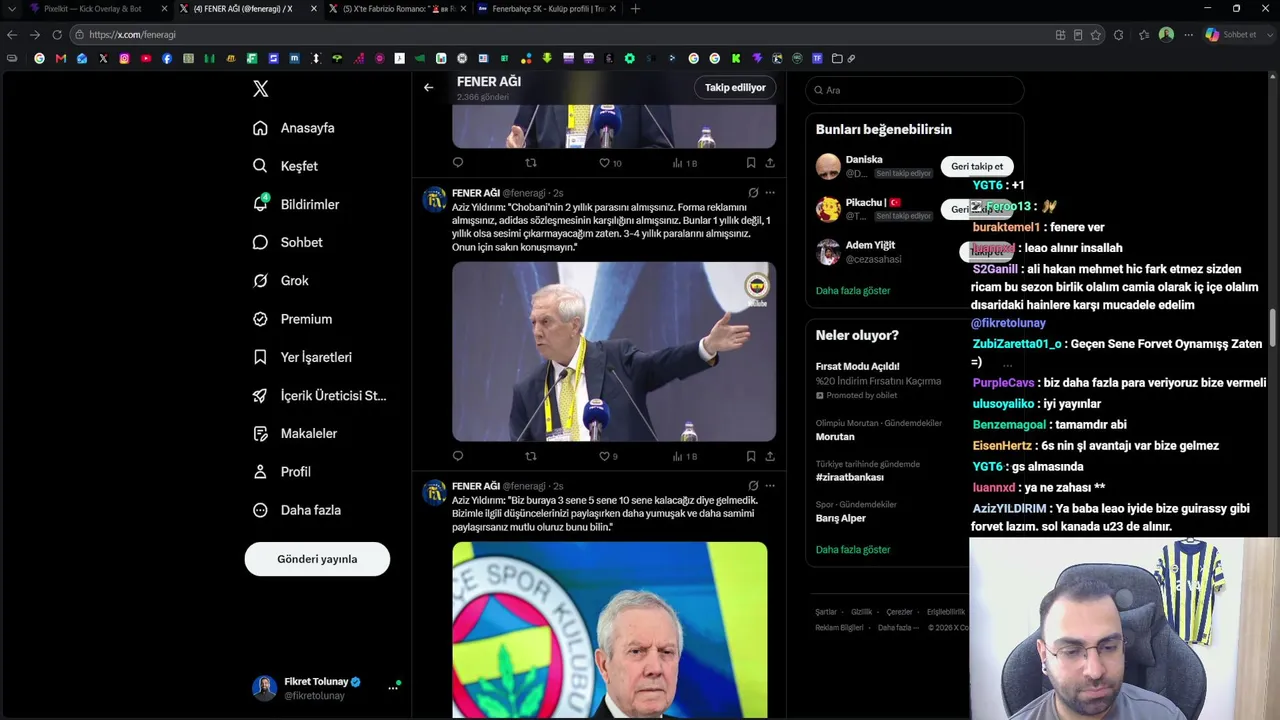The height and width of the screenshot is (720, 1280).
Task: Switch to the Fabrizio Romano X tab
Action: tap(396, 9)
